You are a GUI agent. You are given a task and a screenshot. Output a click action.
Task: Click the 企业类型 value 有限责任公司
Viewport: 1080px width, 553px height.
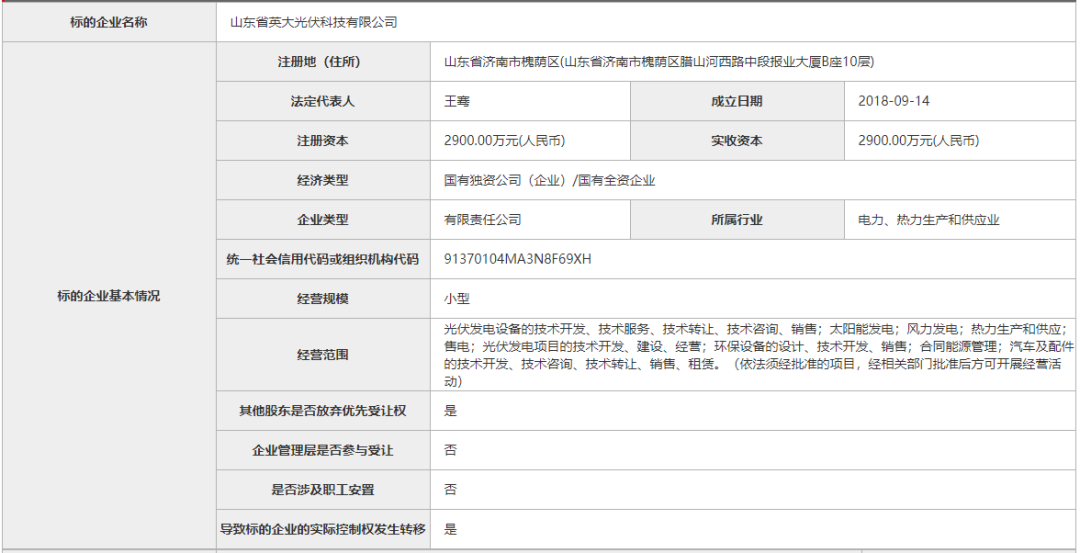tap(483, 220)
